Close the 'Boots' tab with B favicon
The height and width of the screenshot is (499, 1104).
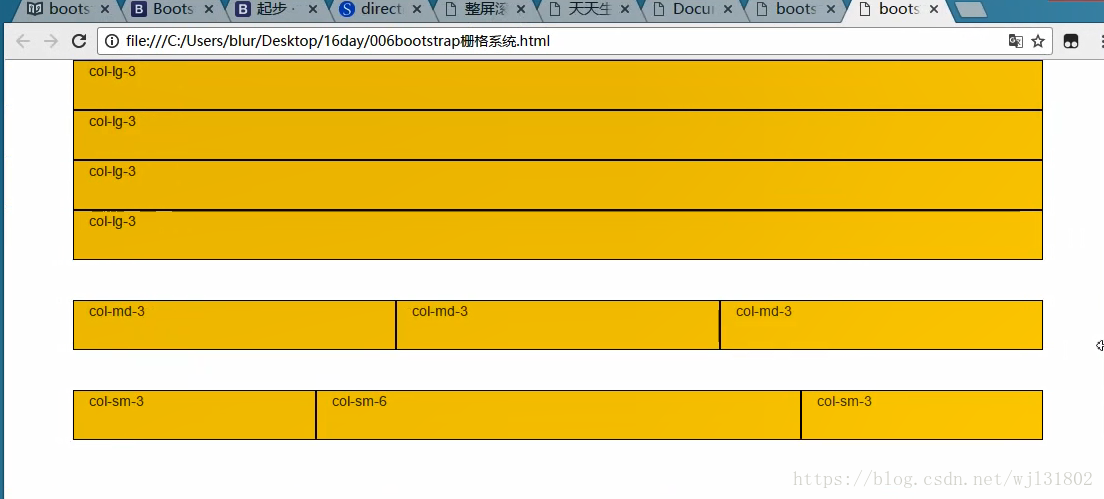(x=208, y=9)
